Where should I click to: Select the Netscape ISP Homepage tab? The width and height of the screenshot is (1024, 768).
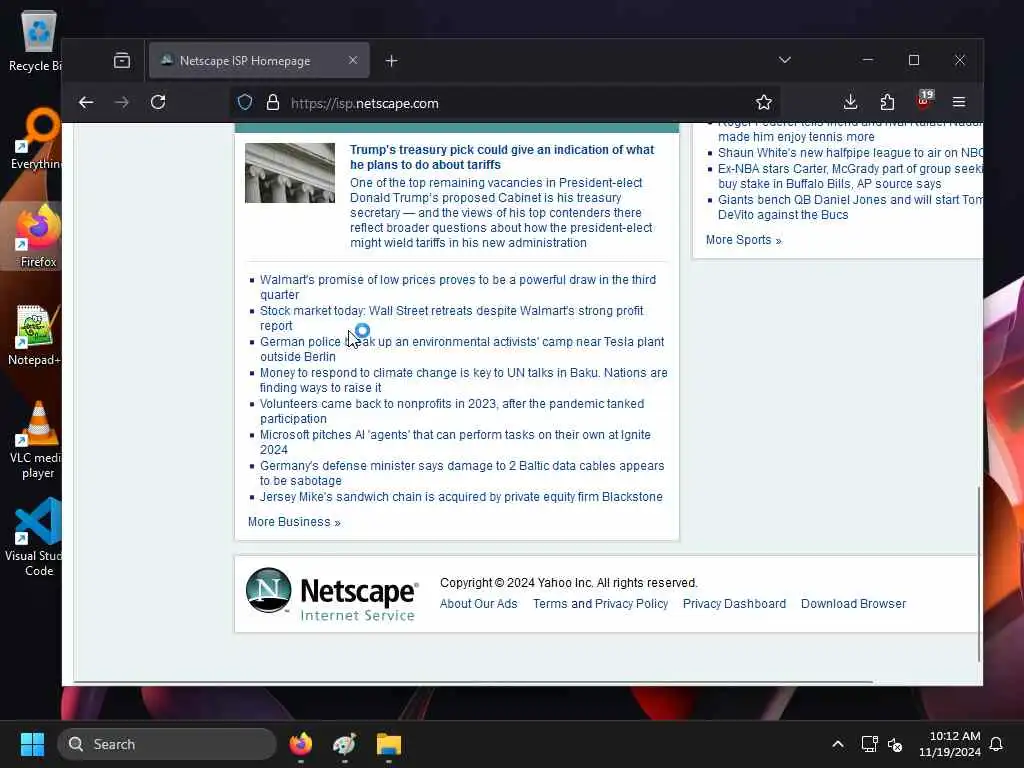pos(259,61)
